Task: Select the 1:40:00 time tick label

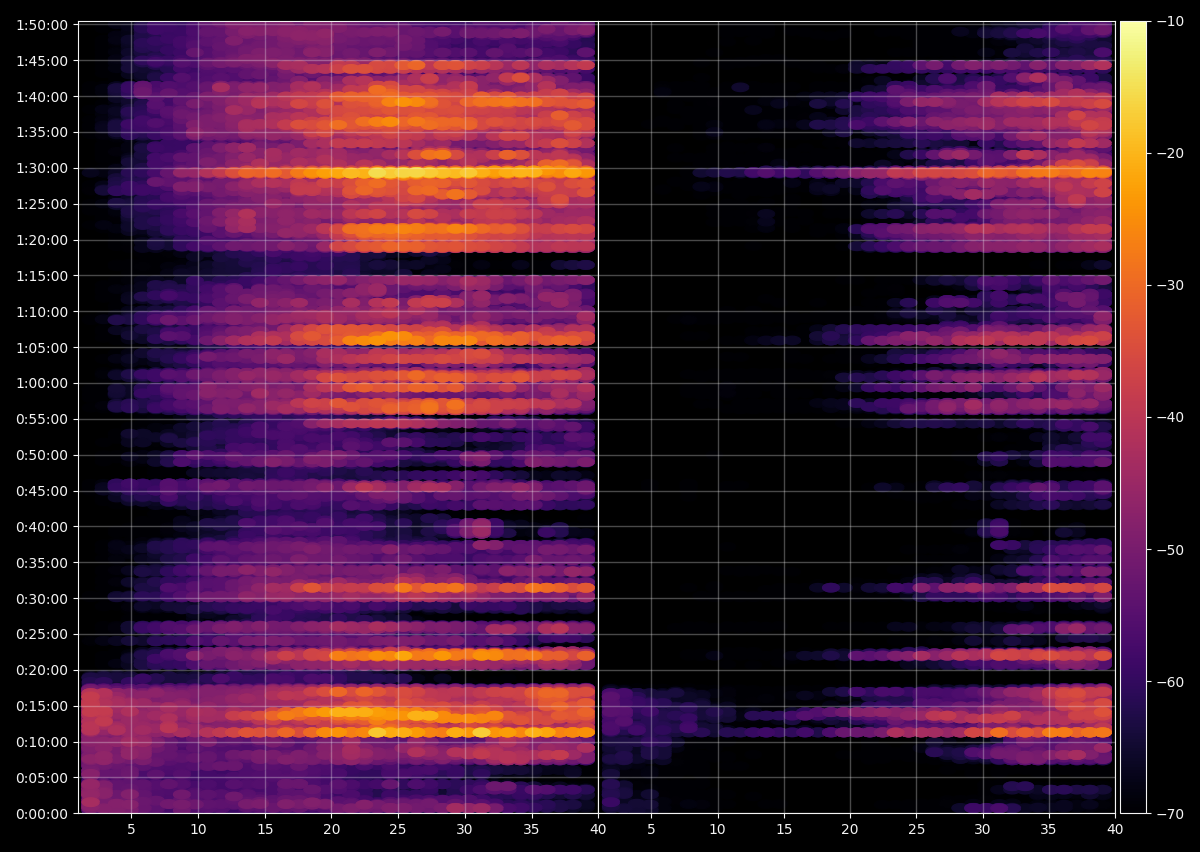Action: coord(43,96)
